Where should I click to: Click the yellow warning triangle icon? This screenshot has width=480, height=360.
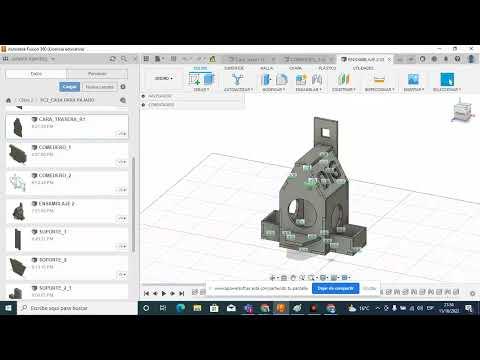(x=212, y=59)
